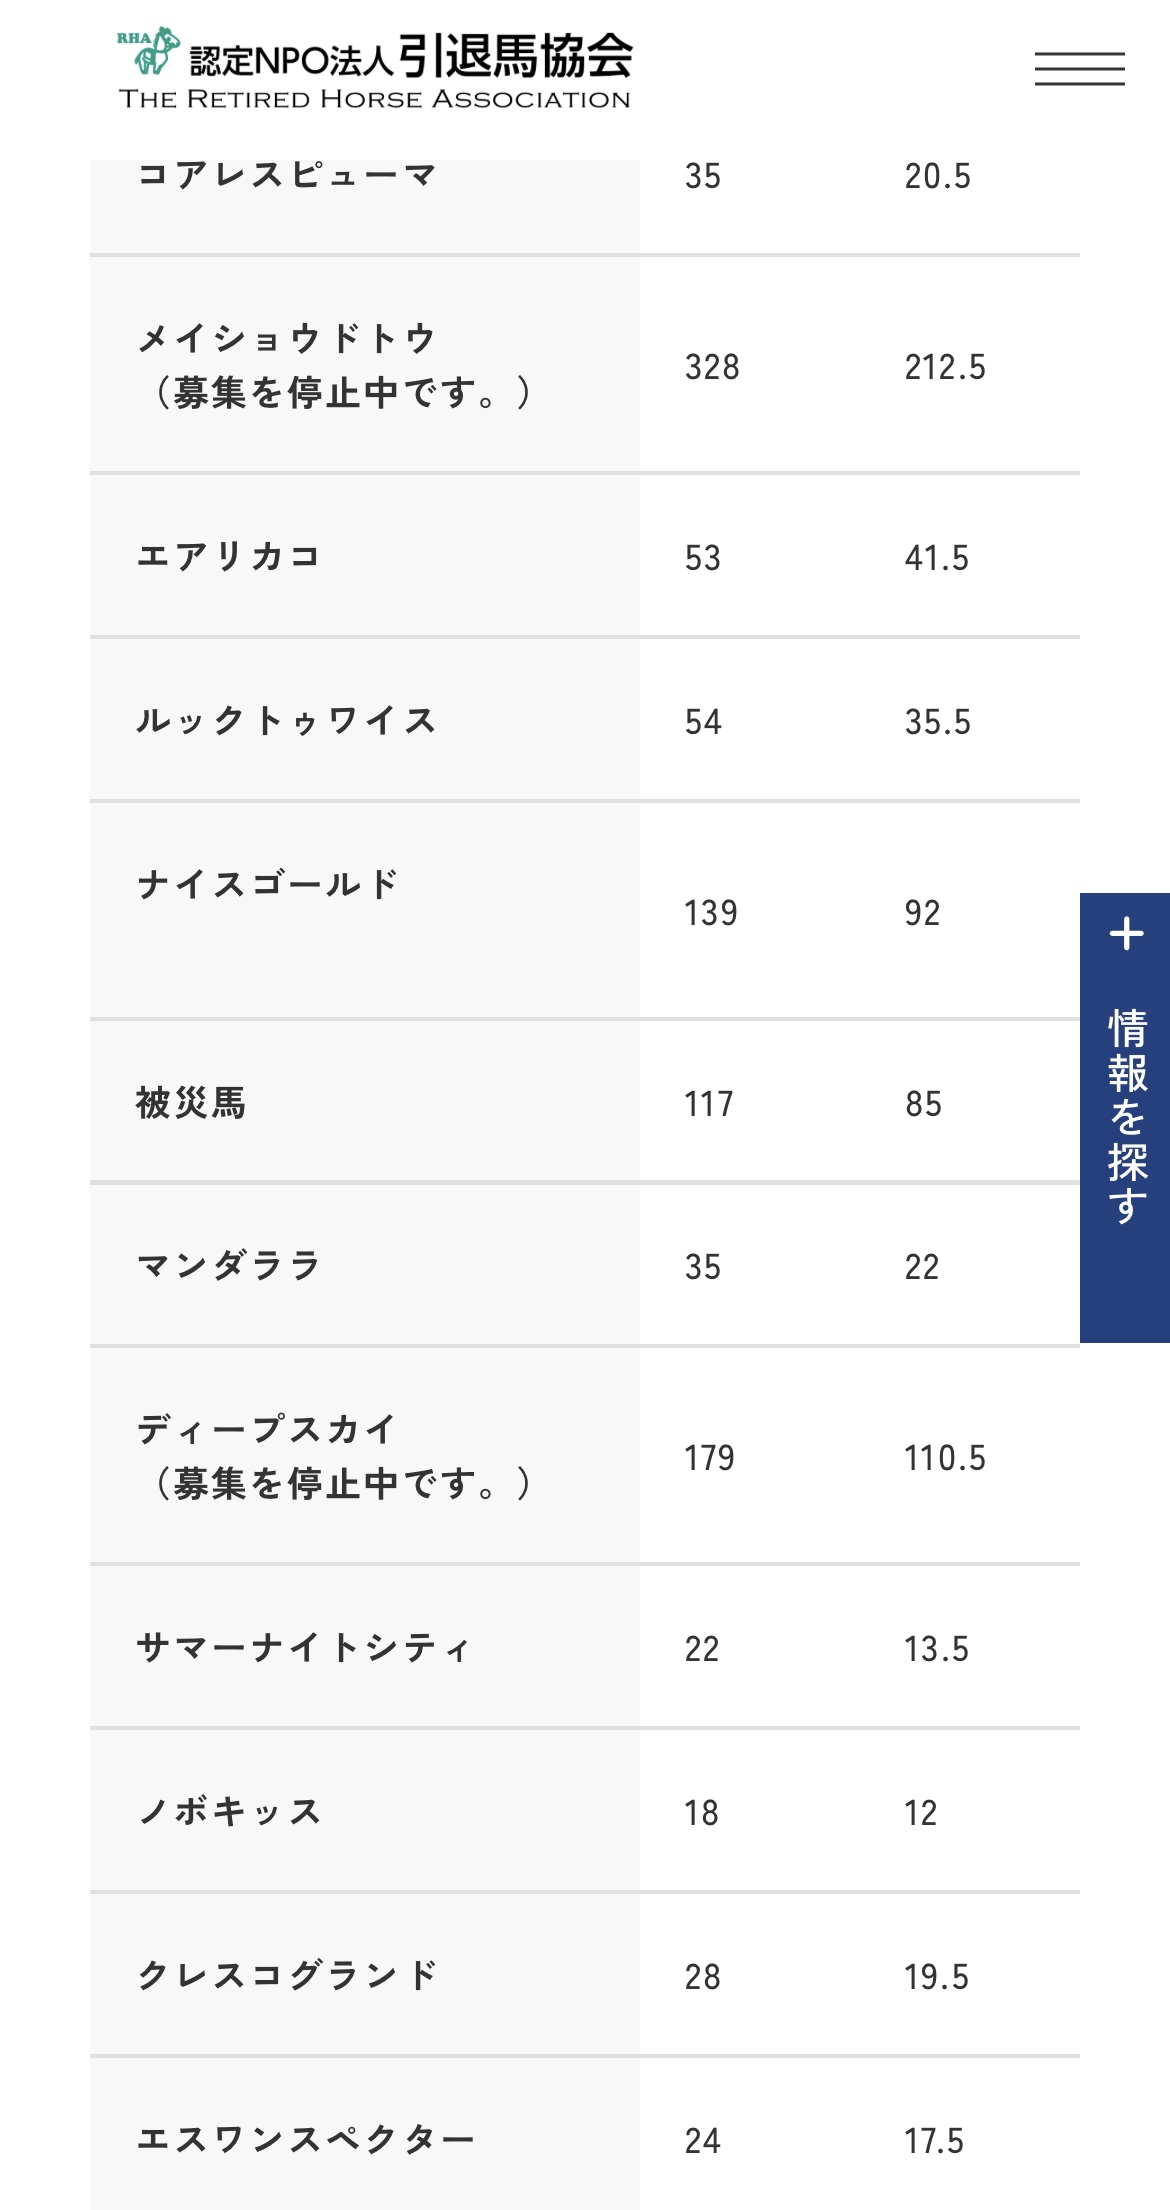The height and width of the screenshot is (2210, 1170).
Task: Select the メイショウドトウ row name
Action: tap(286, 338)
